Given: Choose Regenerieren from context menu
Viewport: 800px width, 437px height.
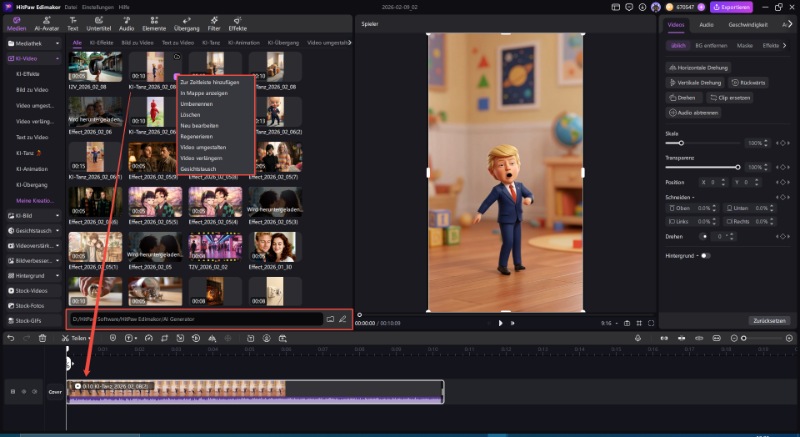Looking at the screenshot, I should 196,137.
